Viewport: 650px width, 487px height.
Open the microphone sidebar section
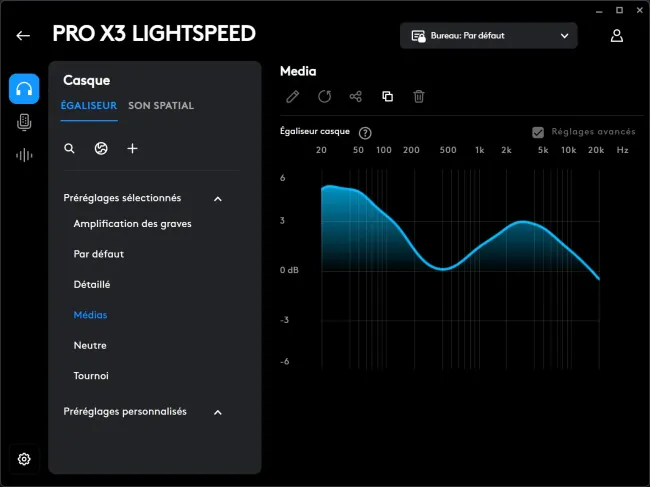pos(24,122)
